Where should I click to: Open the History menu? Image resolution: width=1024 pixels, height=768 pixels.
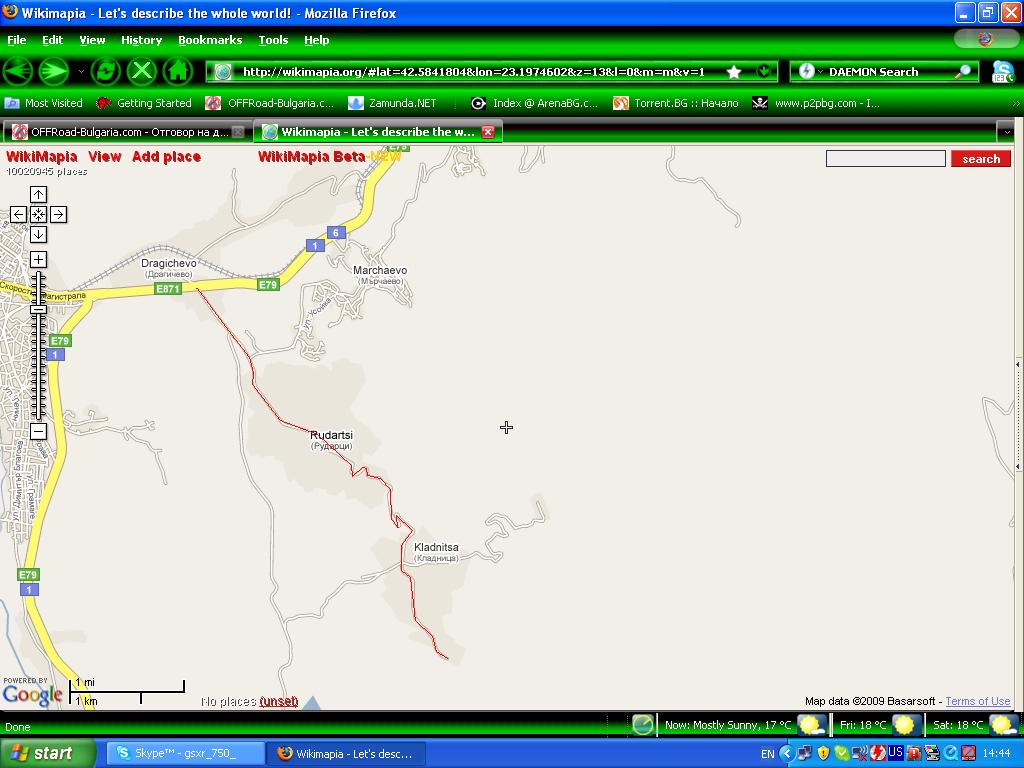point(141,40)
